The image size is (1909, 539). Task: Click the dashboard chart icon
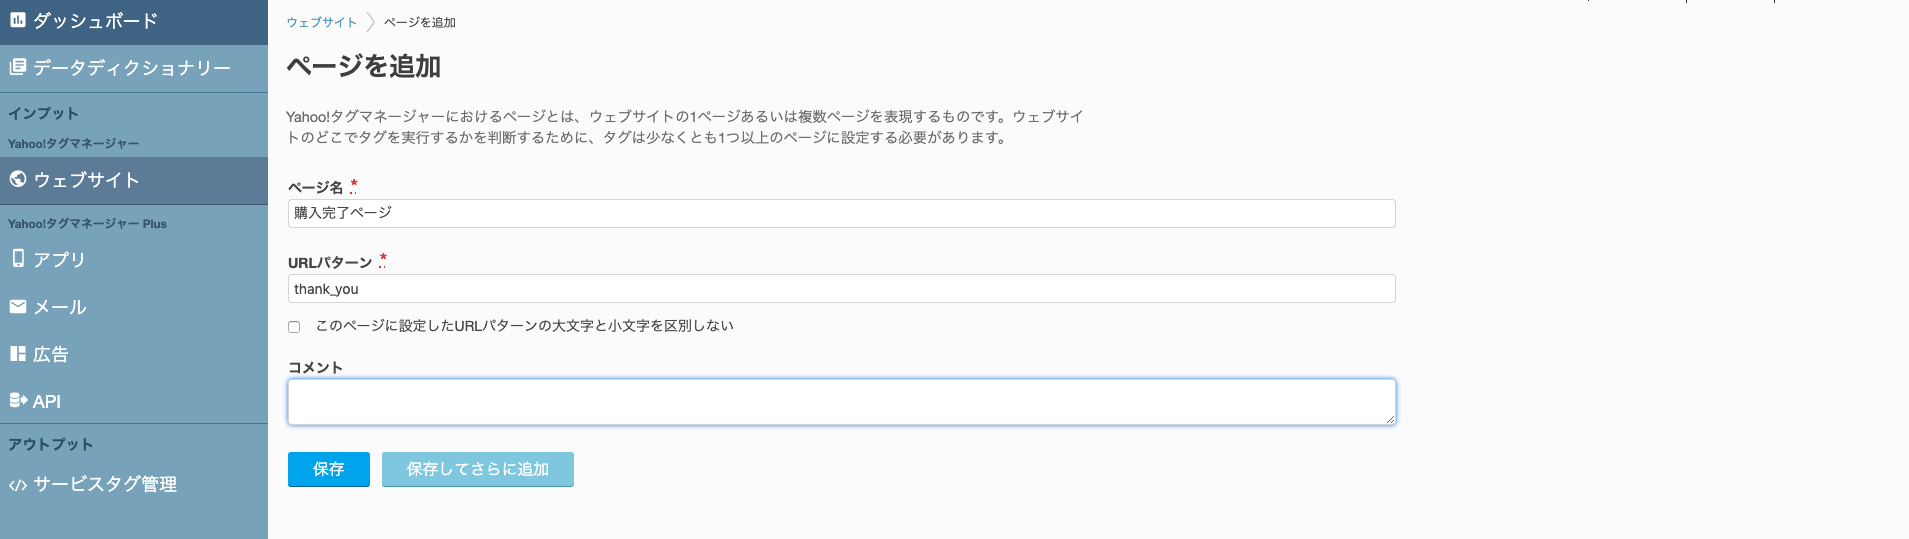pyautogui.click(x=17, y=20)
